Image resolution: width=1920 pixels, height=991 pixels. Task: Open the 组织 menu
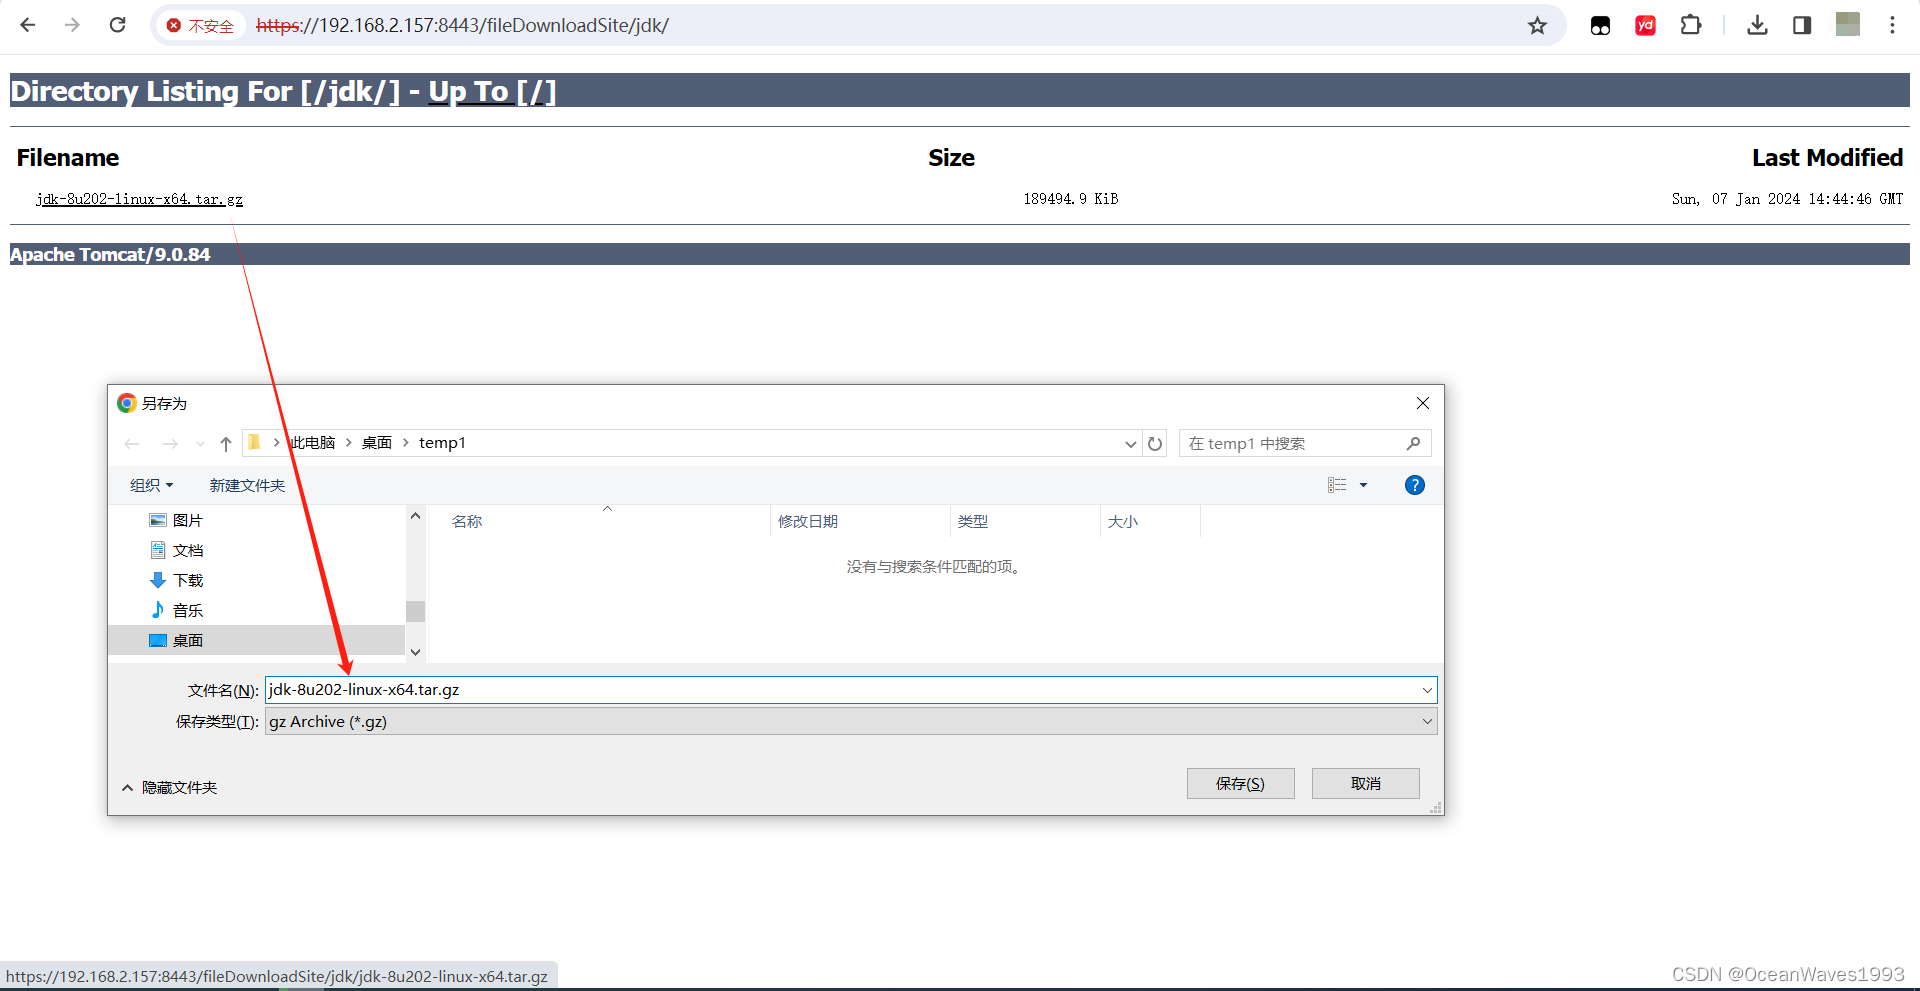pos(152,485)
